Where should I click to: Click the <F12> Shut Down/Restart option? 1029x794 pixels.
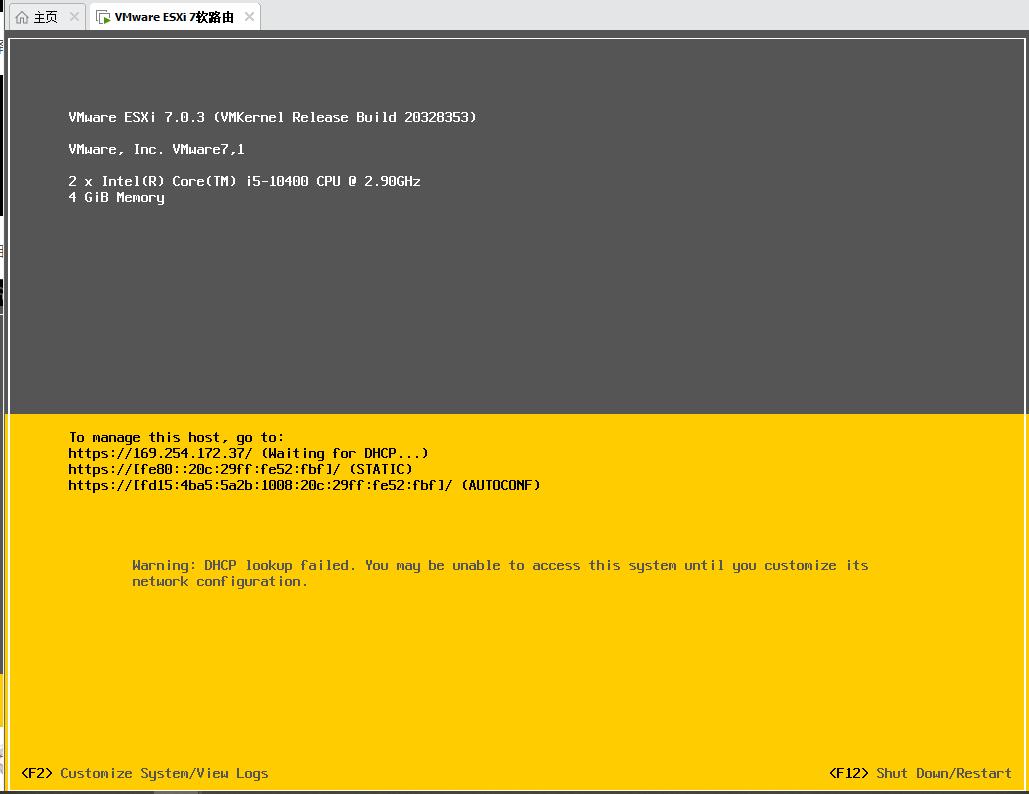pos(920,774)
